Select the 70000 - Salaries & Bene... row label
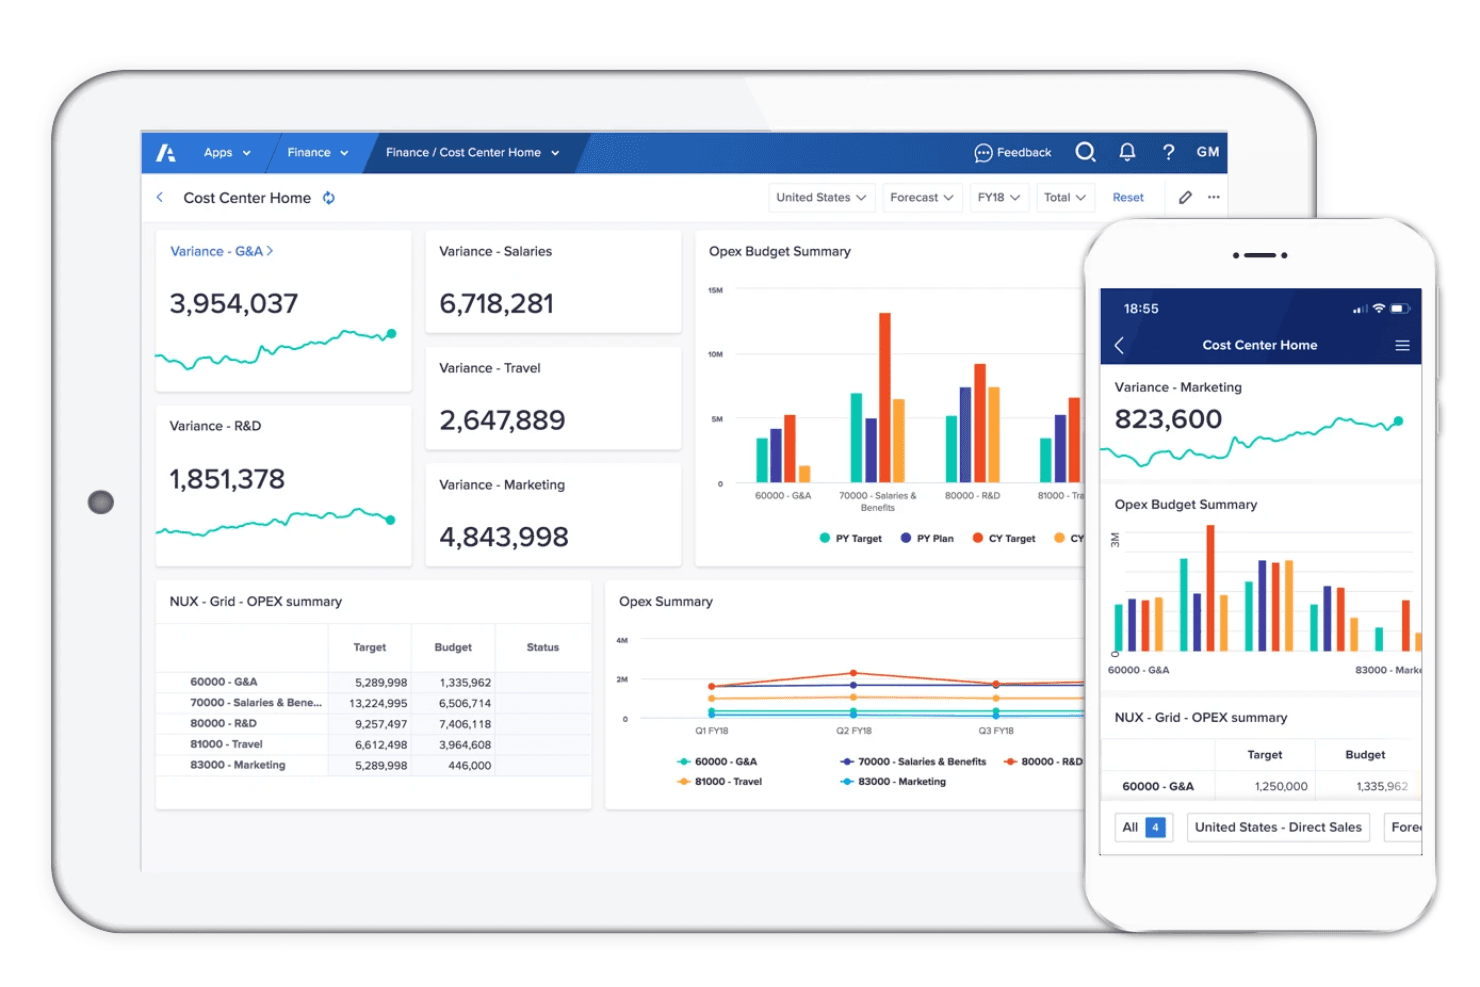 [256, 703]
